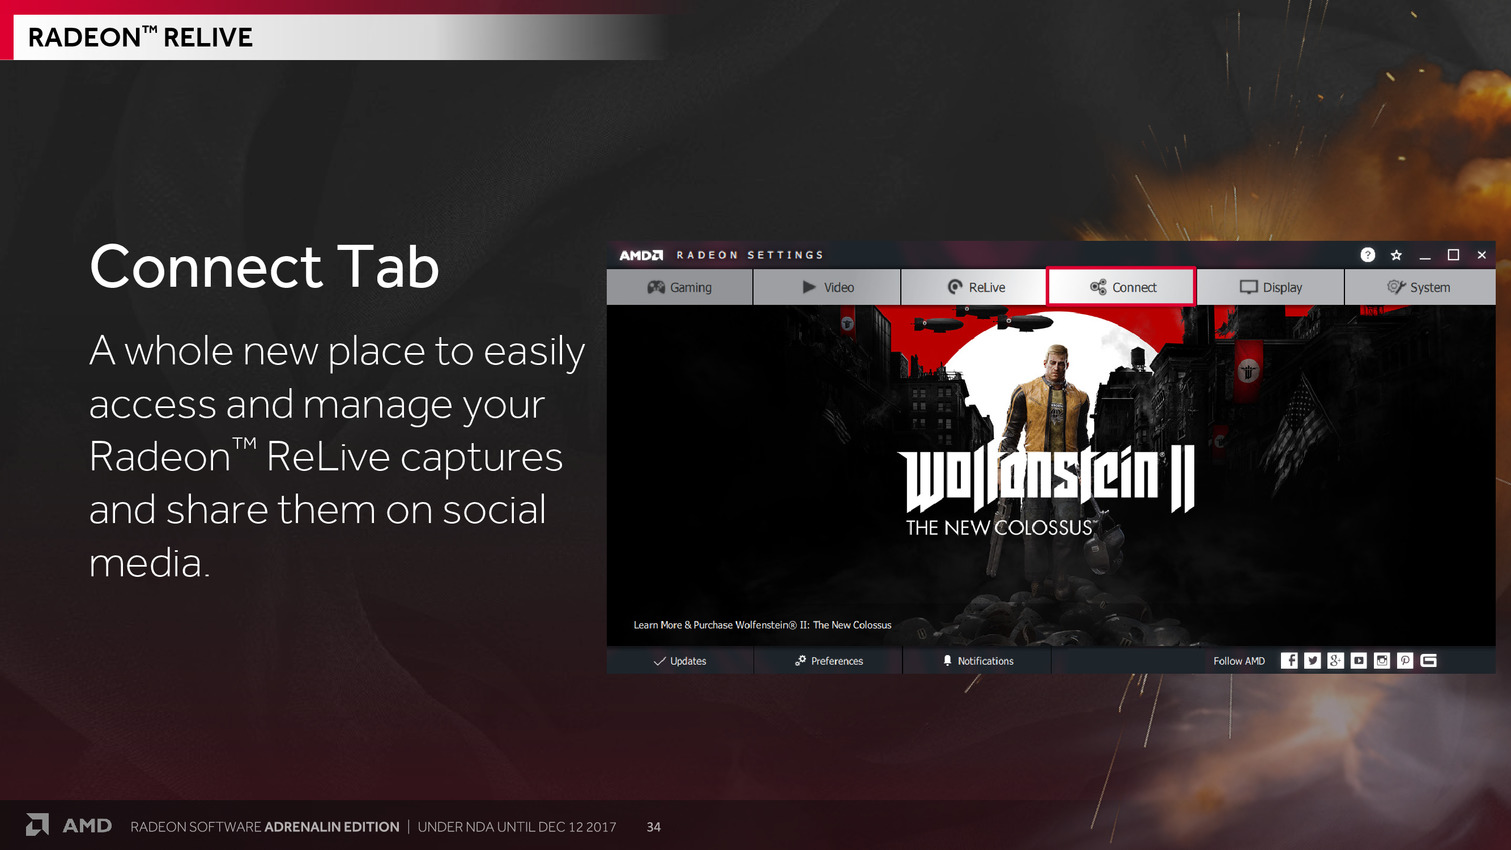
Task: Click the Gaming Evolved G icon
Action: (x=1428, y=660)
